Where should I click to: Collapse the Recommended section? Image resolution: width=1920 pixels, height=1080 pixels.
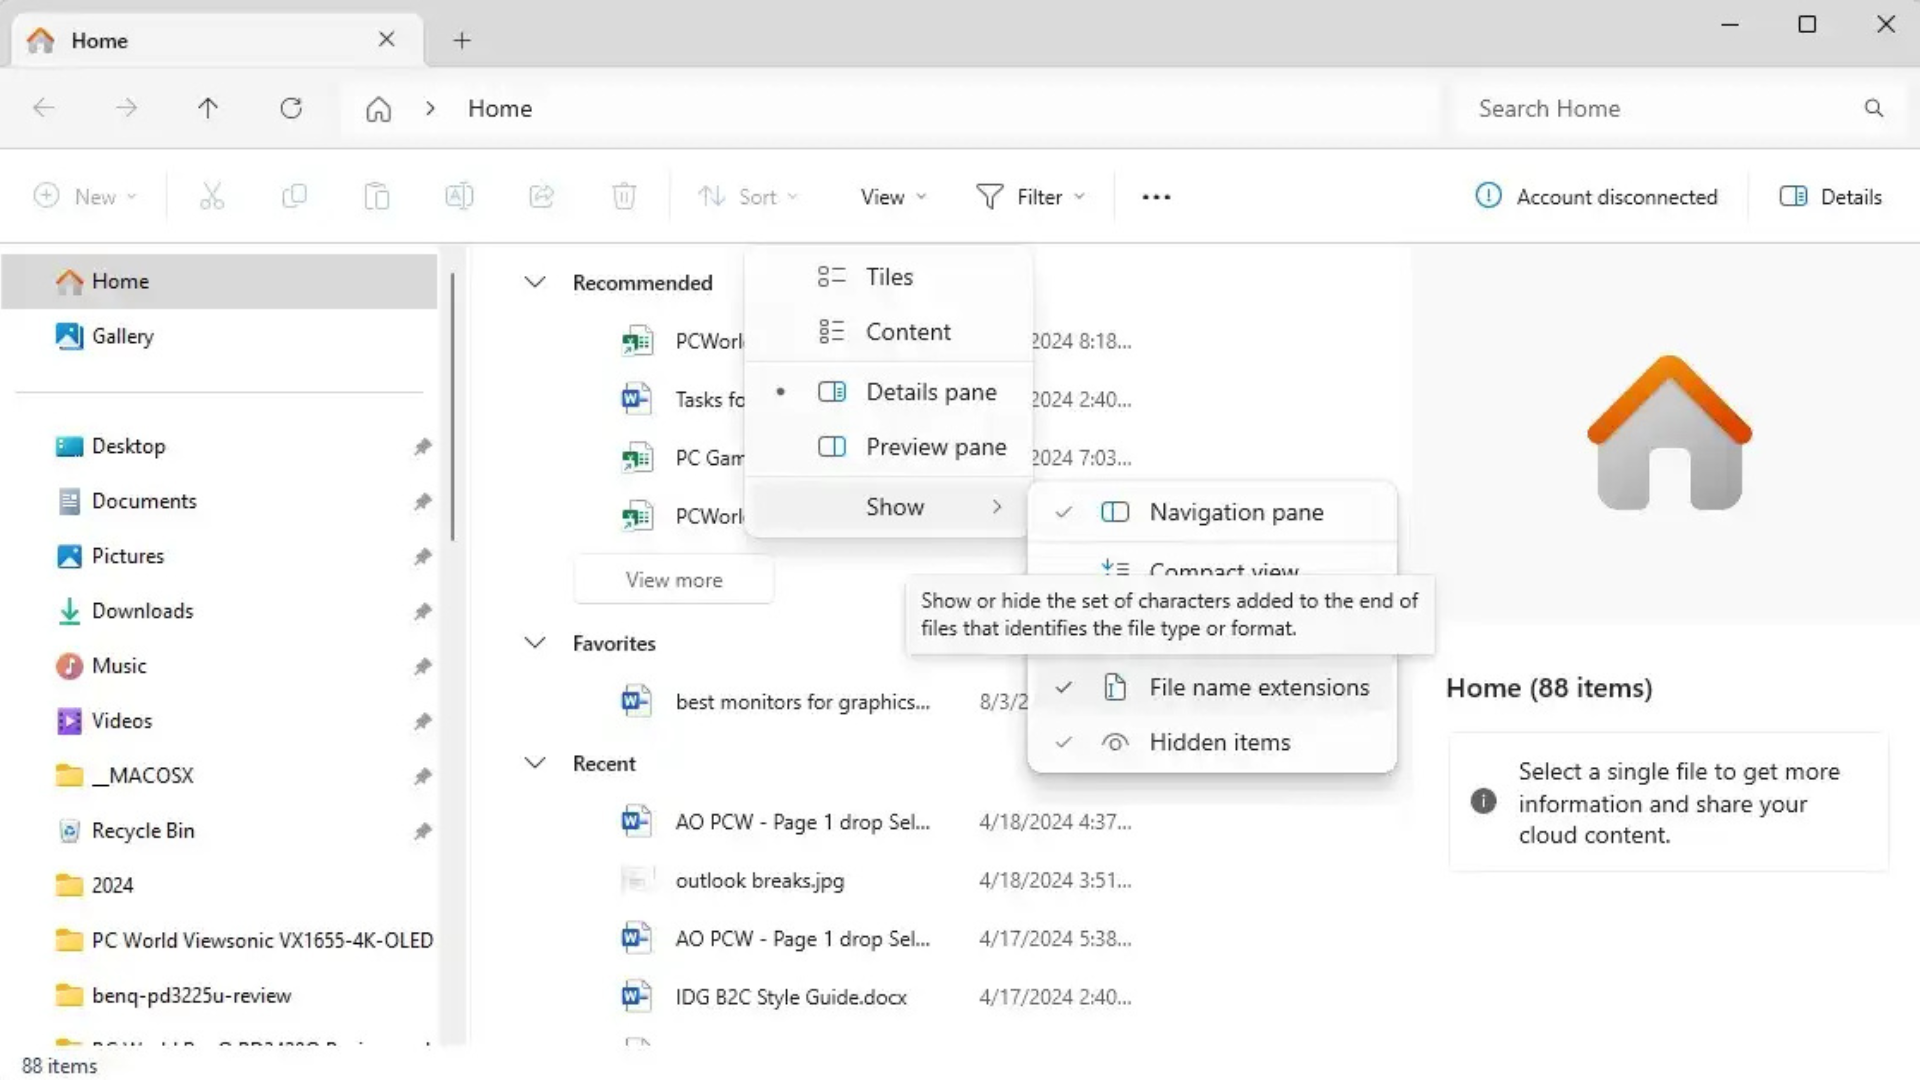535,282
